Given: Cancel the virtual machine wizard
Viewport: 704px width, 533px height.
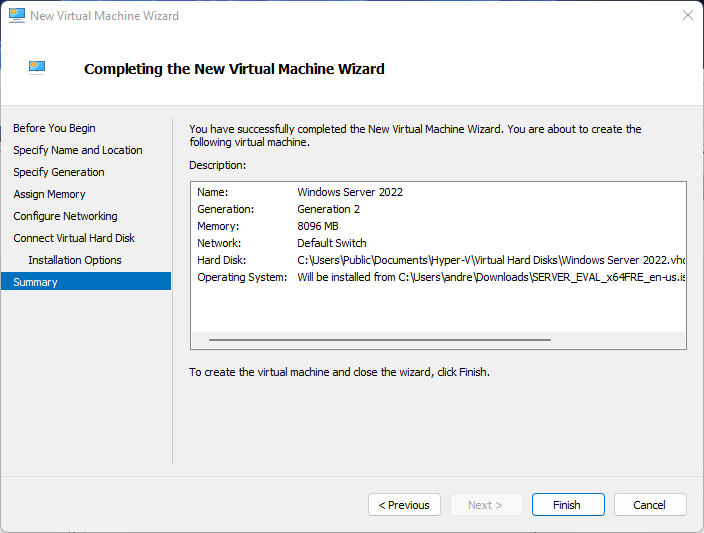Looking at the screenshot, I should [650, 505].
